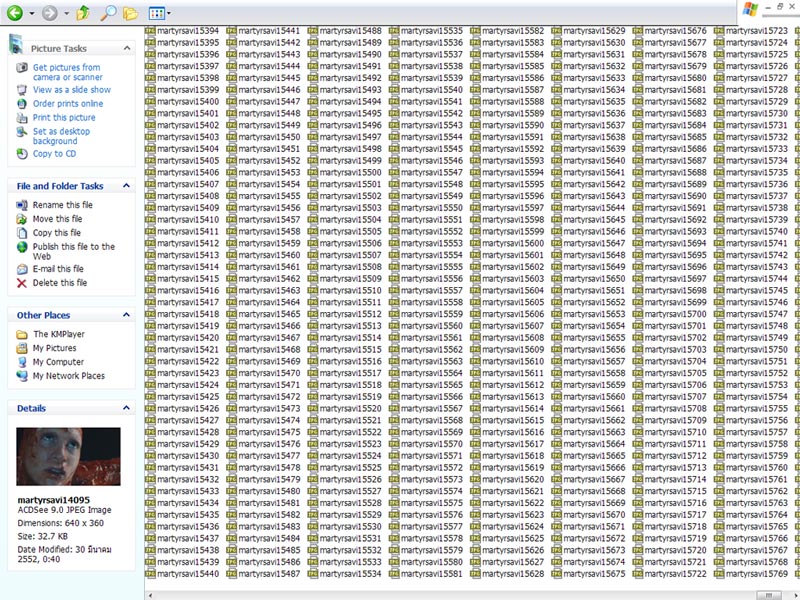Select file martyrsavi15700
Viewport: 800px width, 600px height.
pos(670,314)
